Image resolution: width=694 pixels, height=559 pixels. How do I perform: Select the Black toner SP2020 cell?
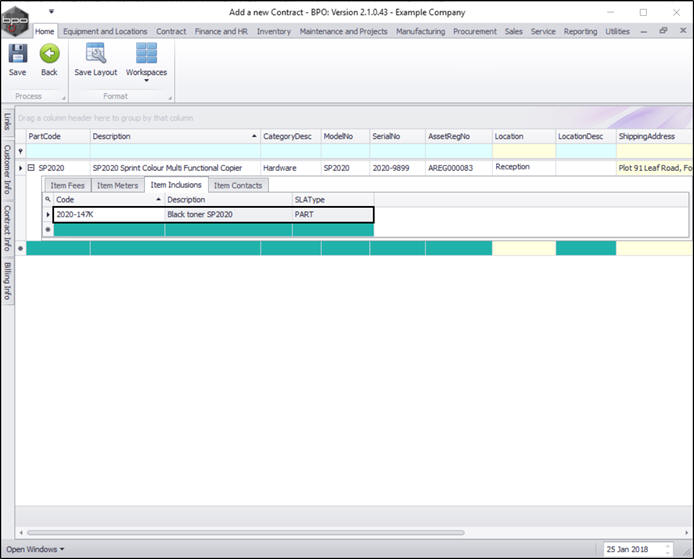pos(228,214)
